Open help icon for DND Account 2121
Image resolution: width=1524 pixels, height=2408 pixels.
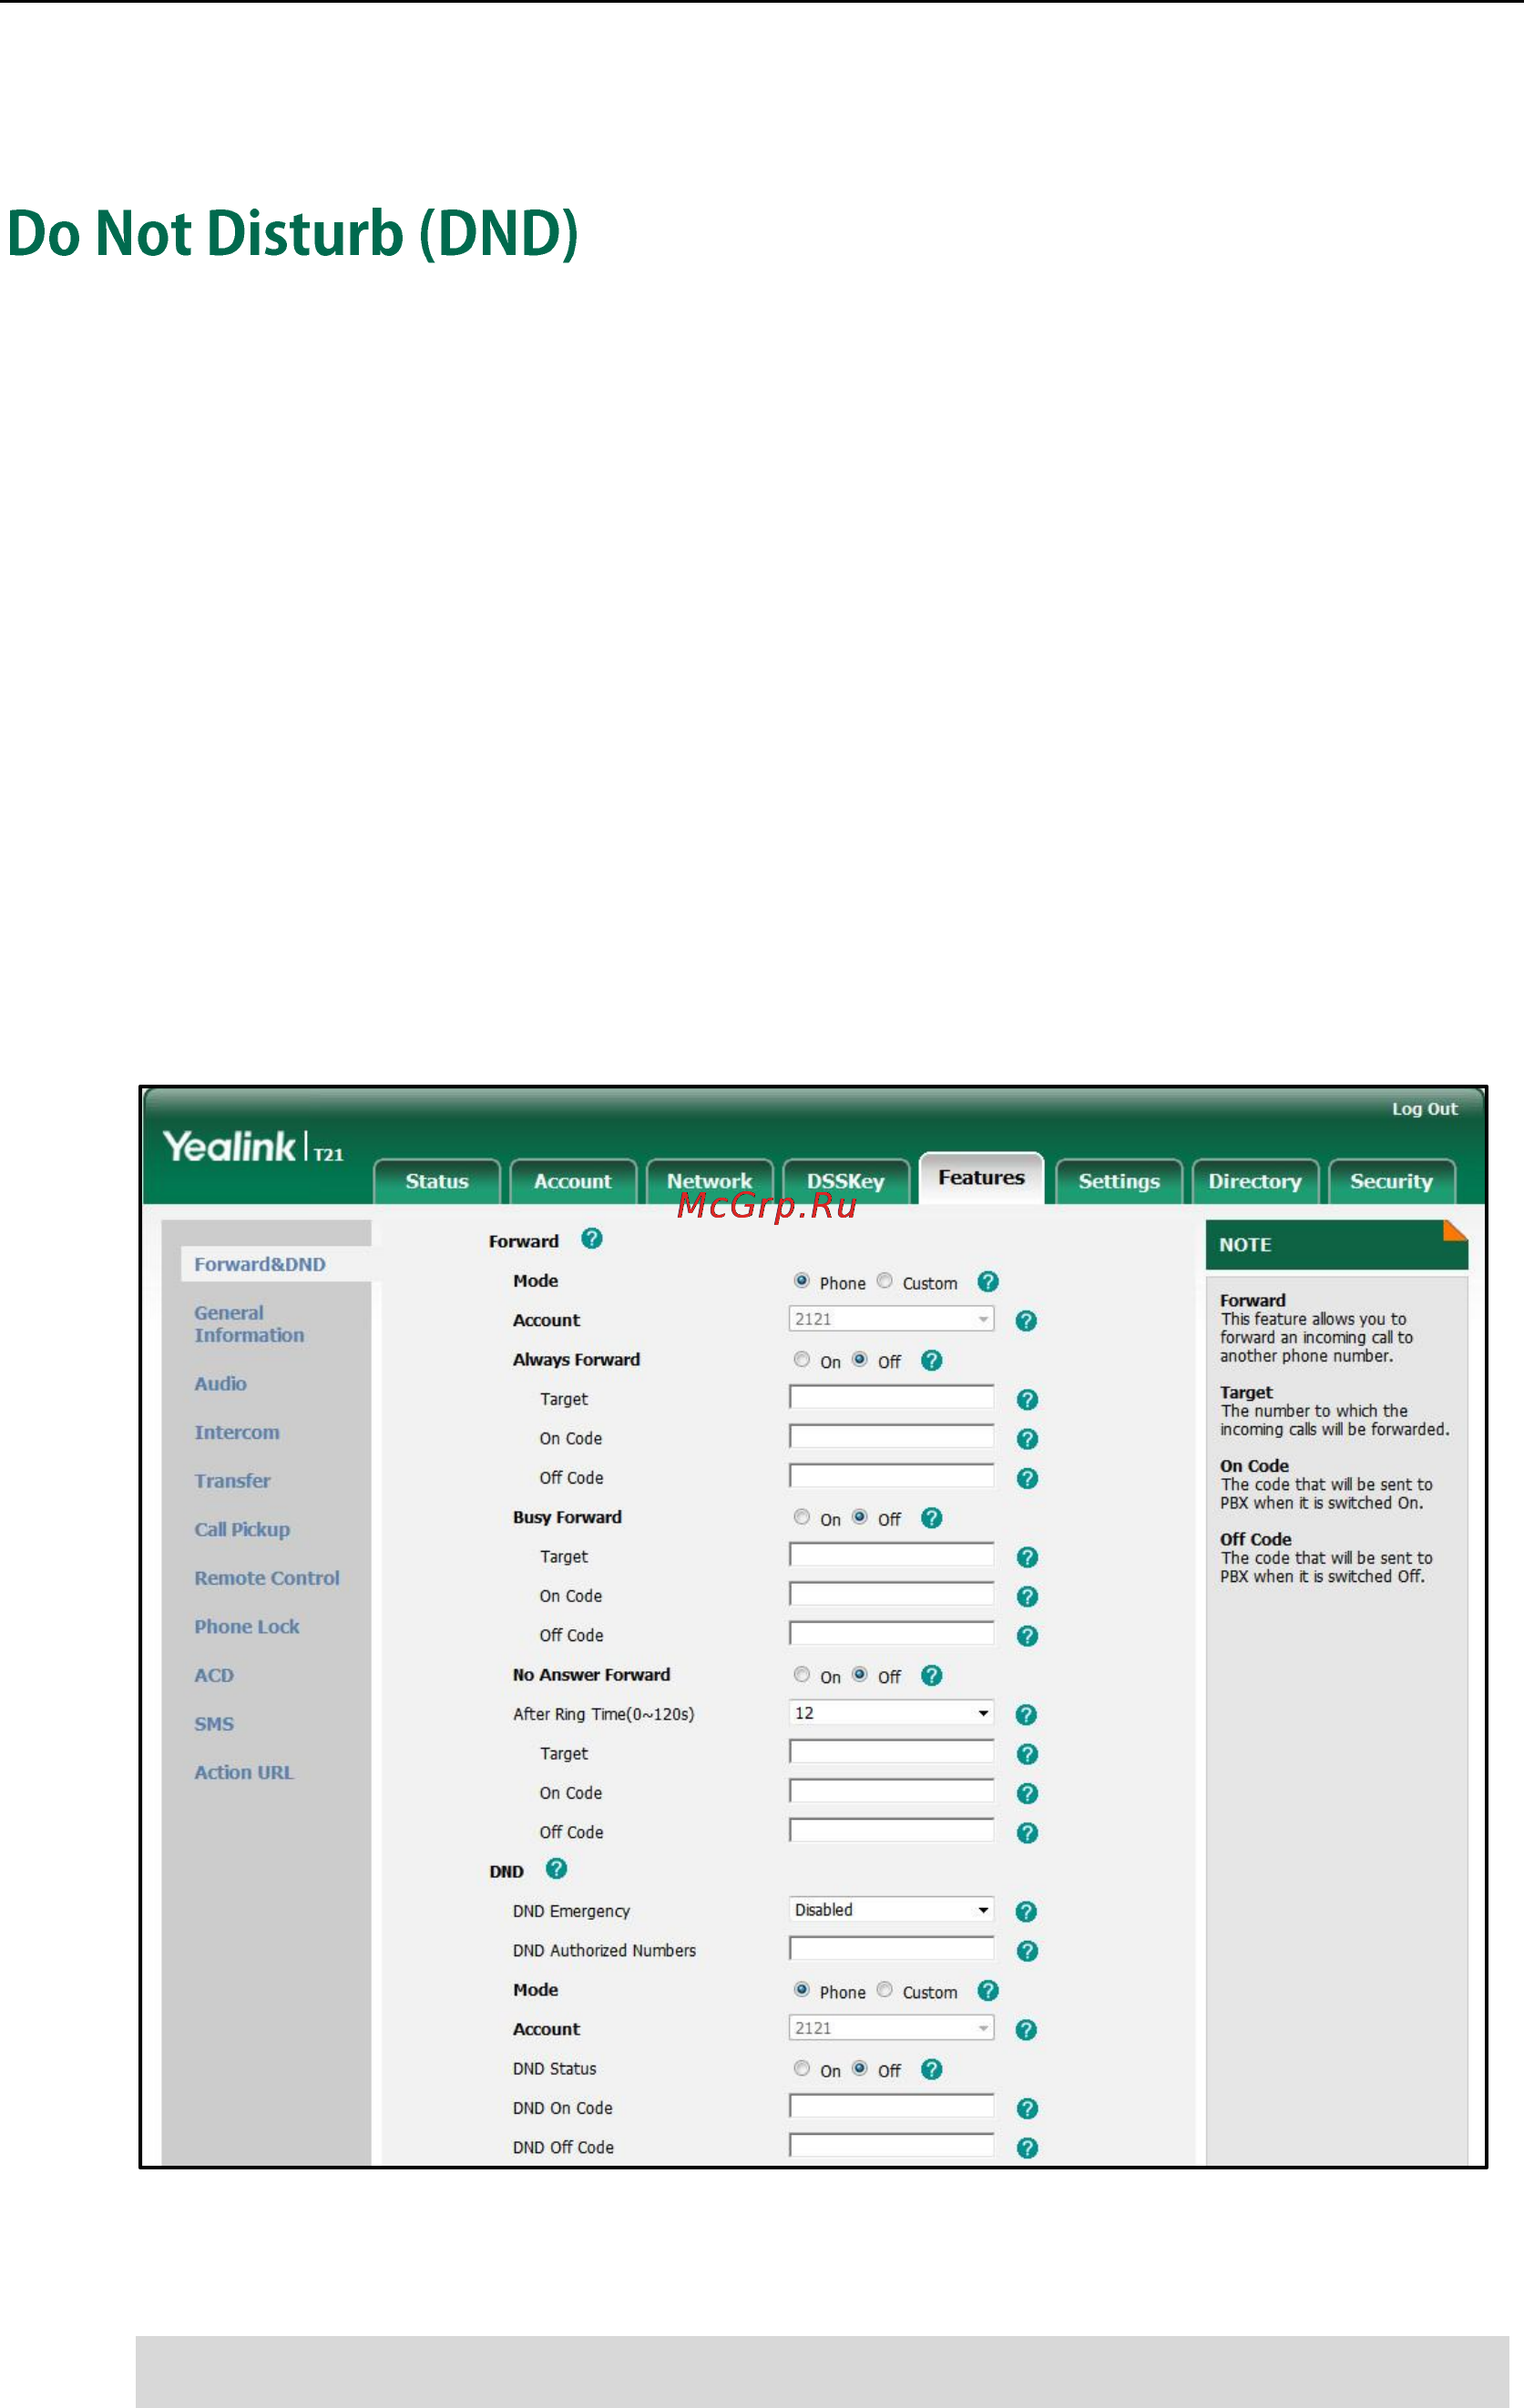pos(1025,2030)
